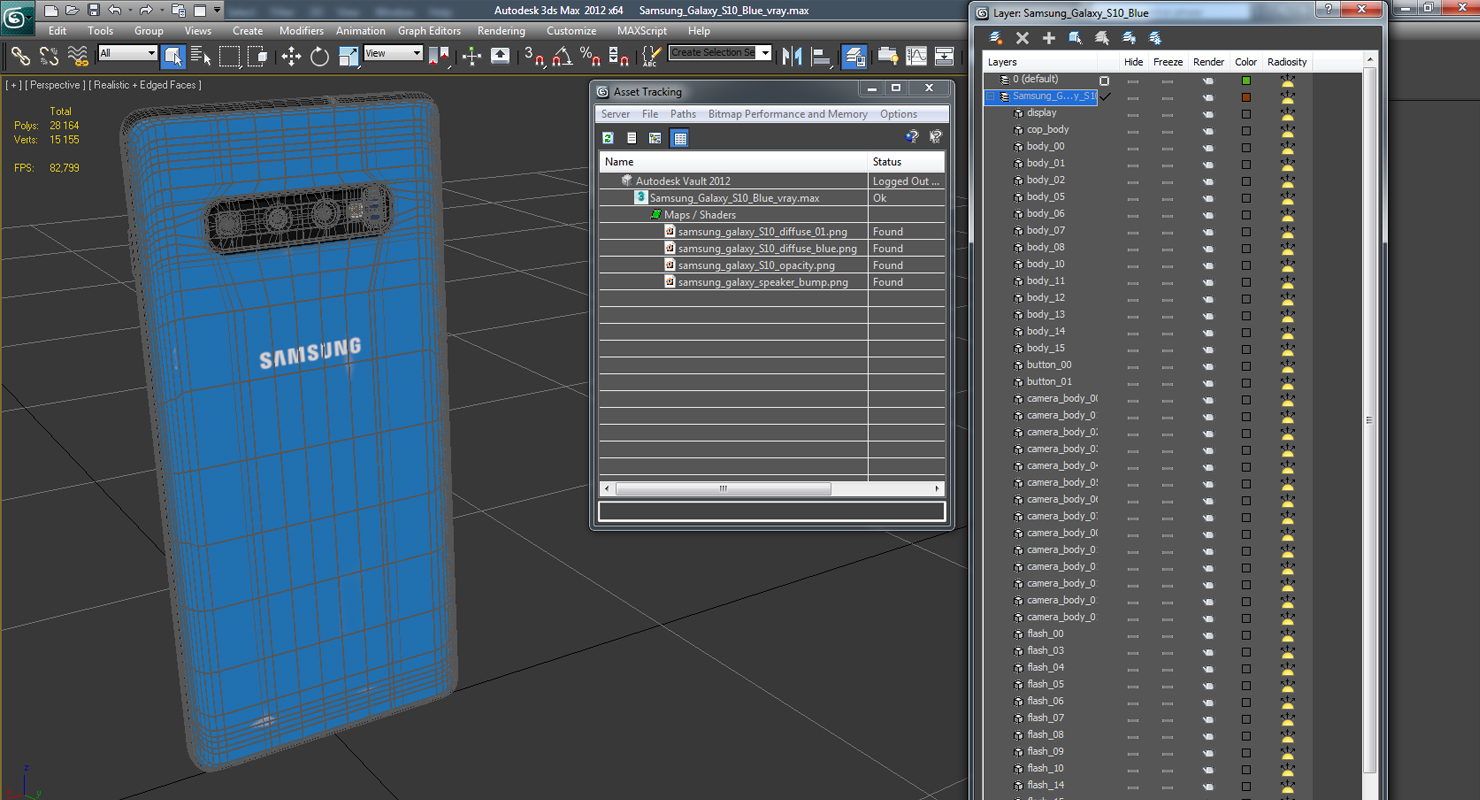The image size is (1480, 800).
Task: Open the MAXScript menu
Action: coord(642,31)
